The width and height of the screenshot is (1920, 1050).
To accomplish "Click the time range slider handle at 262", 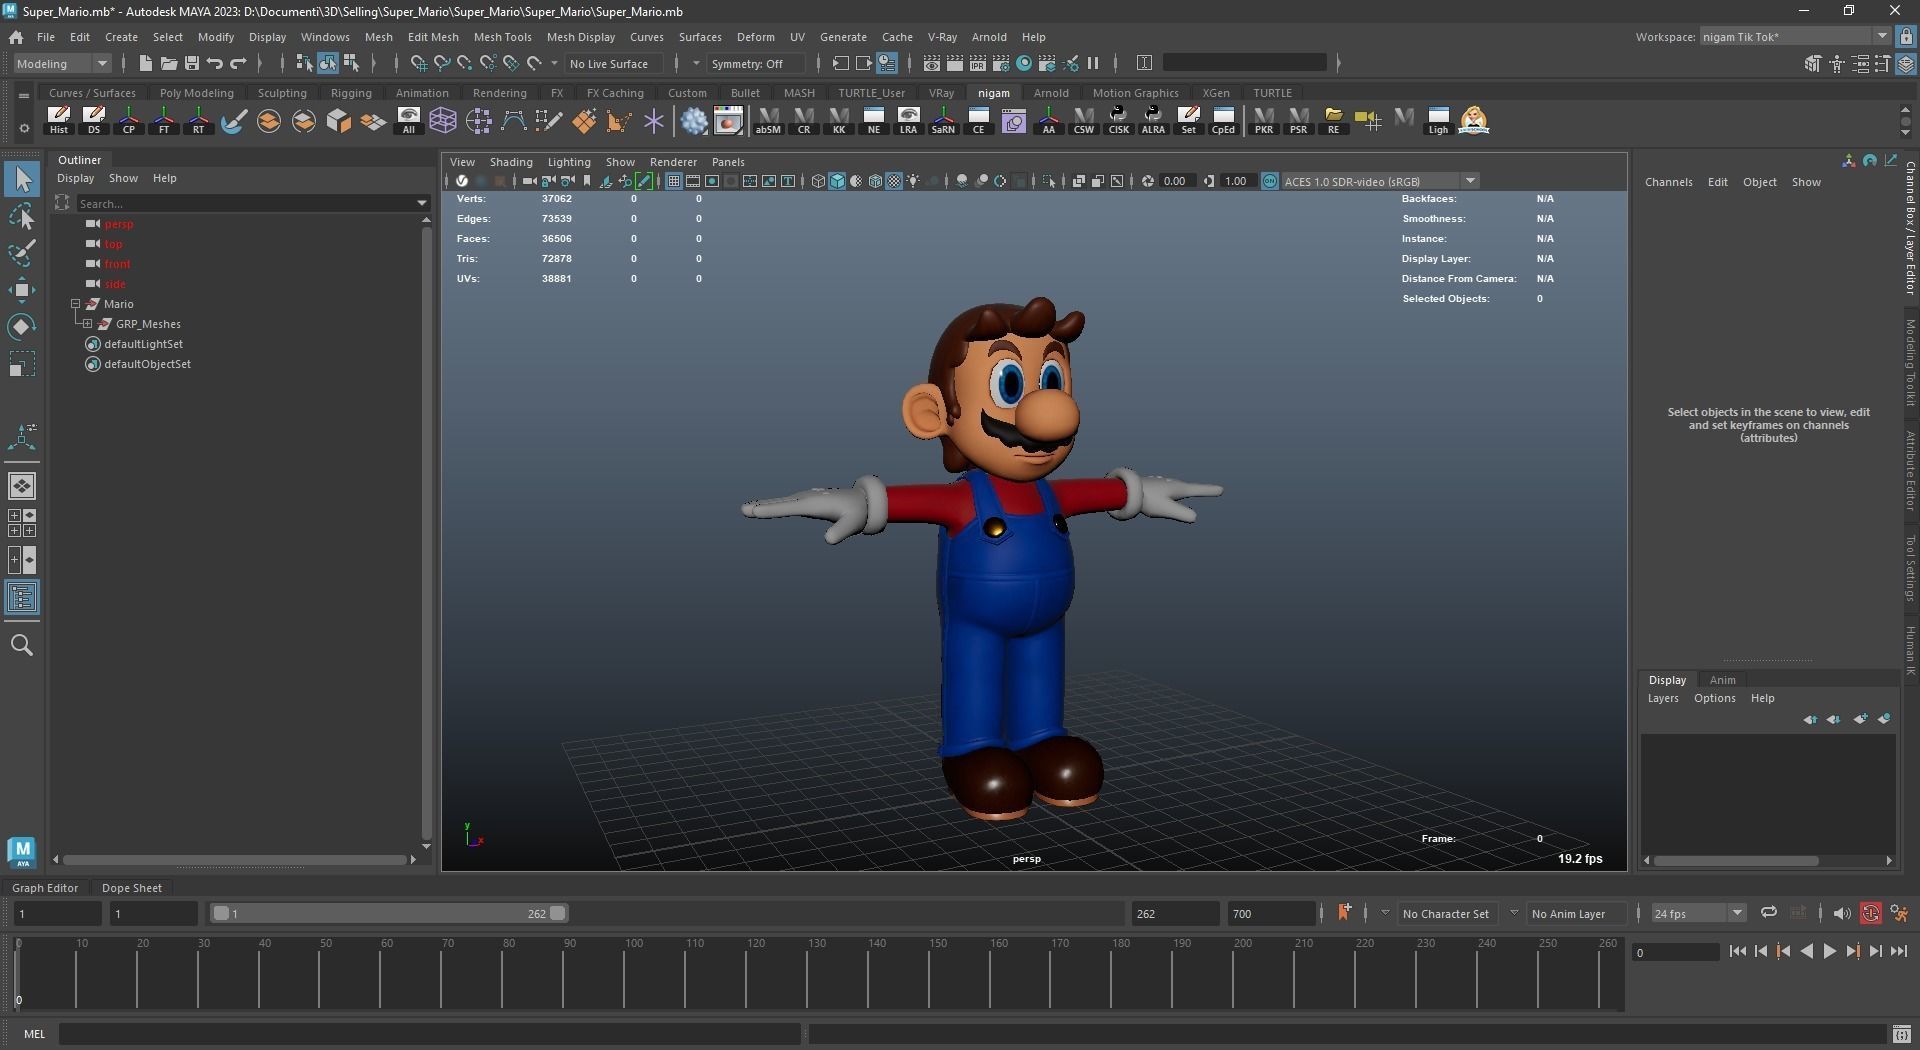I will point(558,913).
